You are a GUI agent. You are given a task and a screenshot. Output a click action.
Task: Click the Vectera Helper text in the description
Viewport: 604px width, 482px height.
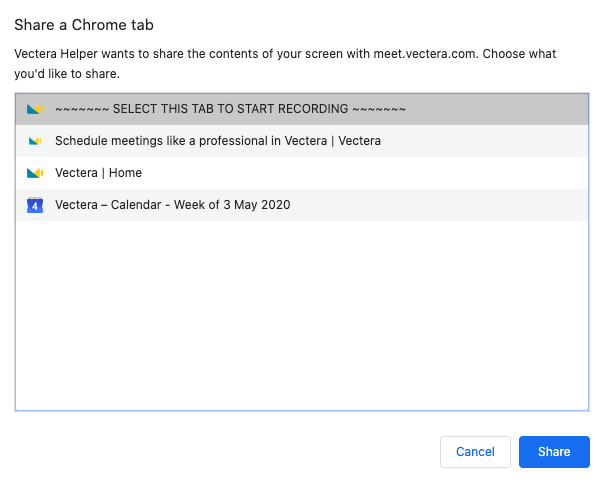[56, 54]
